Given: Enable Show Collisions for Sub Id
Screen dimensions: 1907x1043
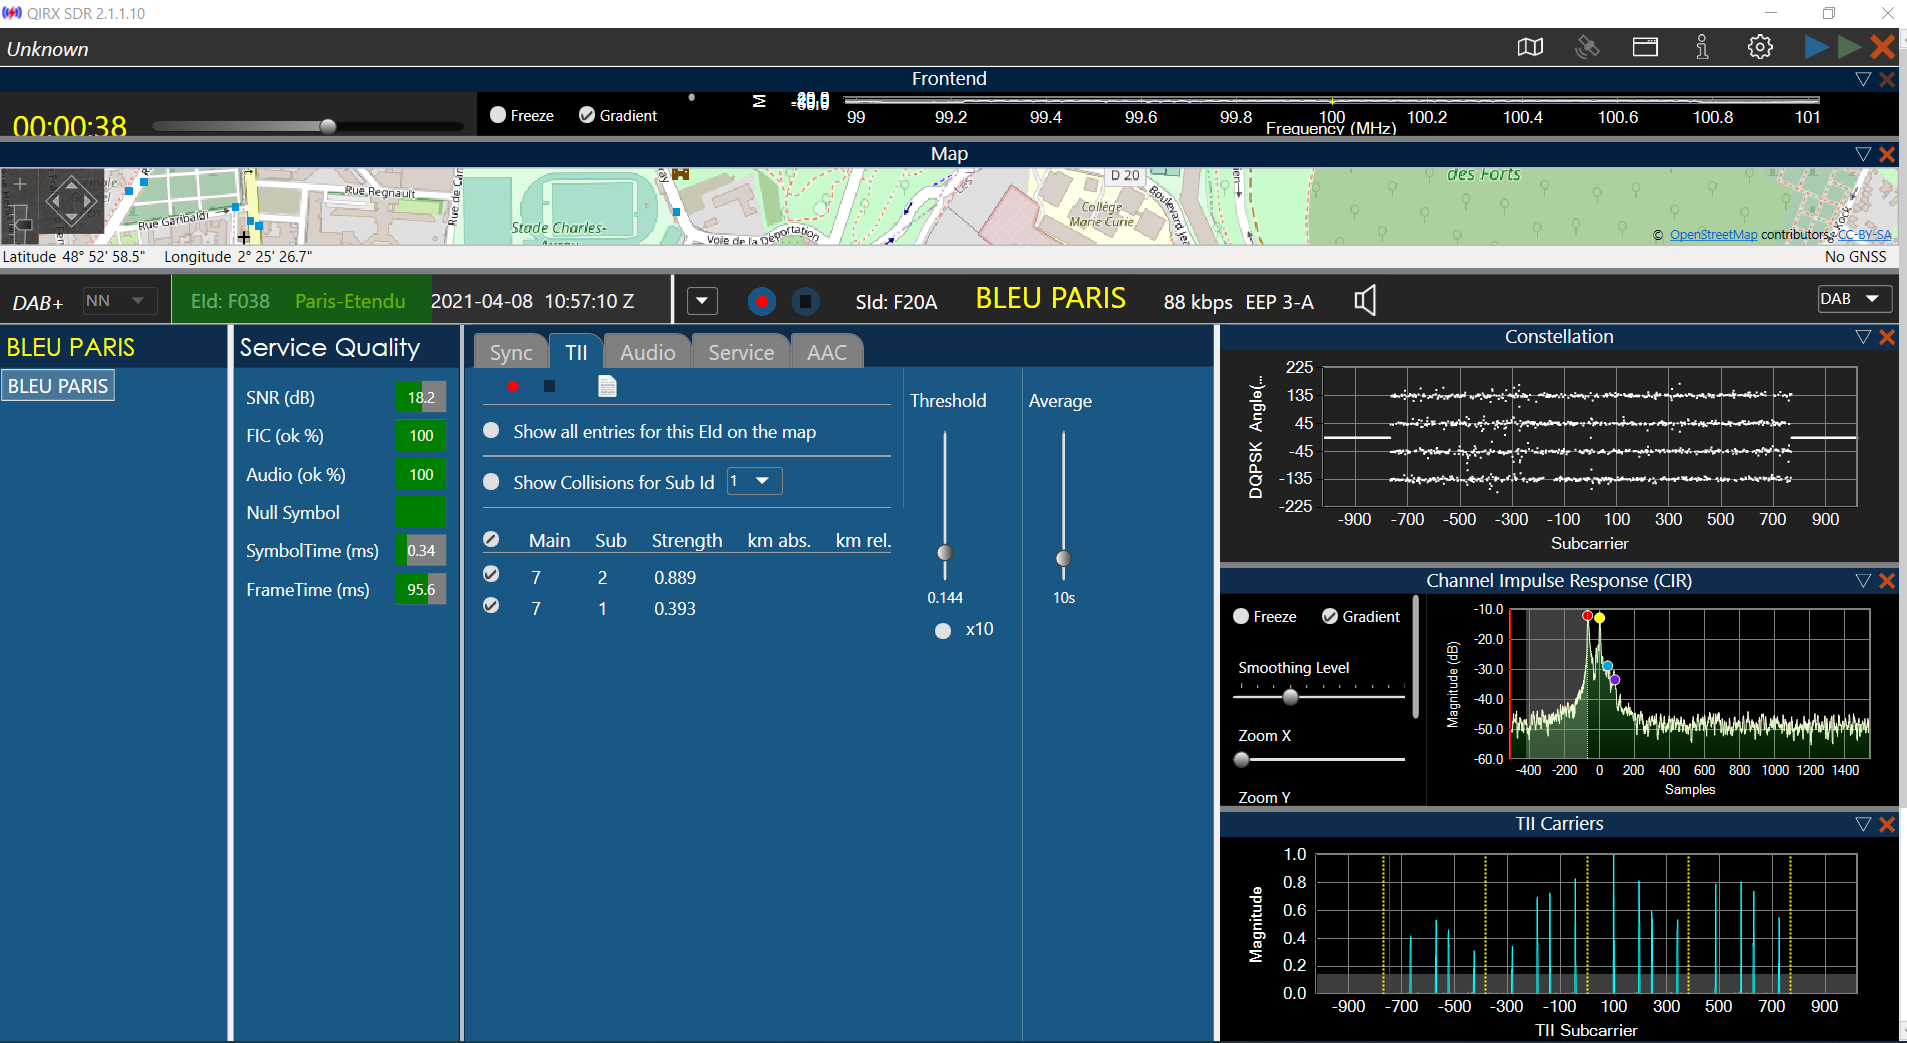Looking at the screenshot, I should click(x=491, y=482).
